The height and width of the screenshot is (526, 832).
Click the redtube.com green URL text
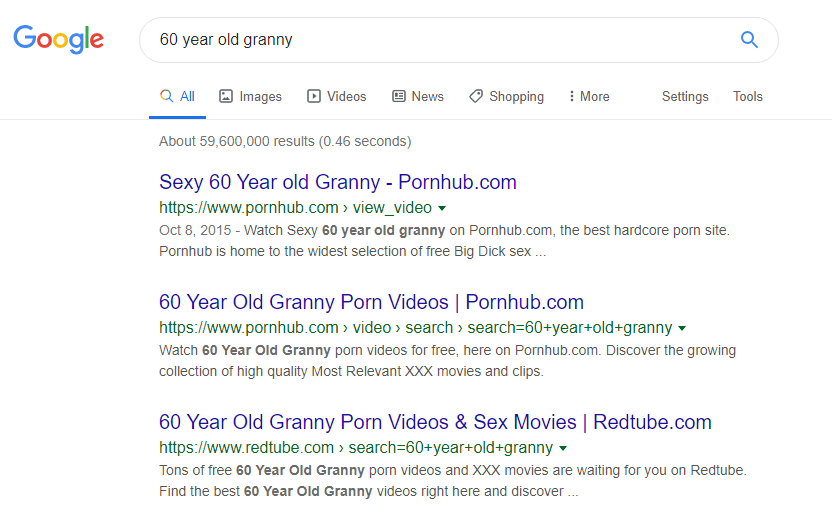pyautogui.click(x=356, y=447)
